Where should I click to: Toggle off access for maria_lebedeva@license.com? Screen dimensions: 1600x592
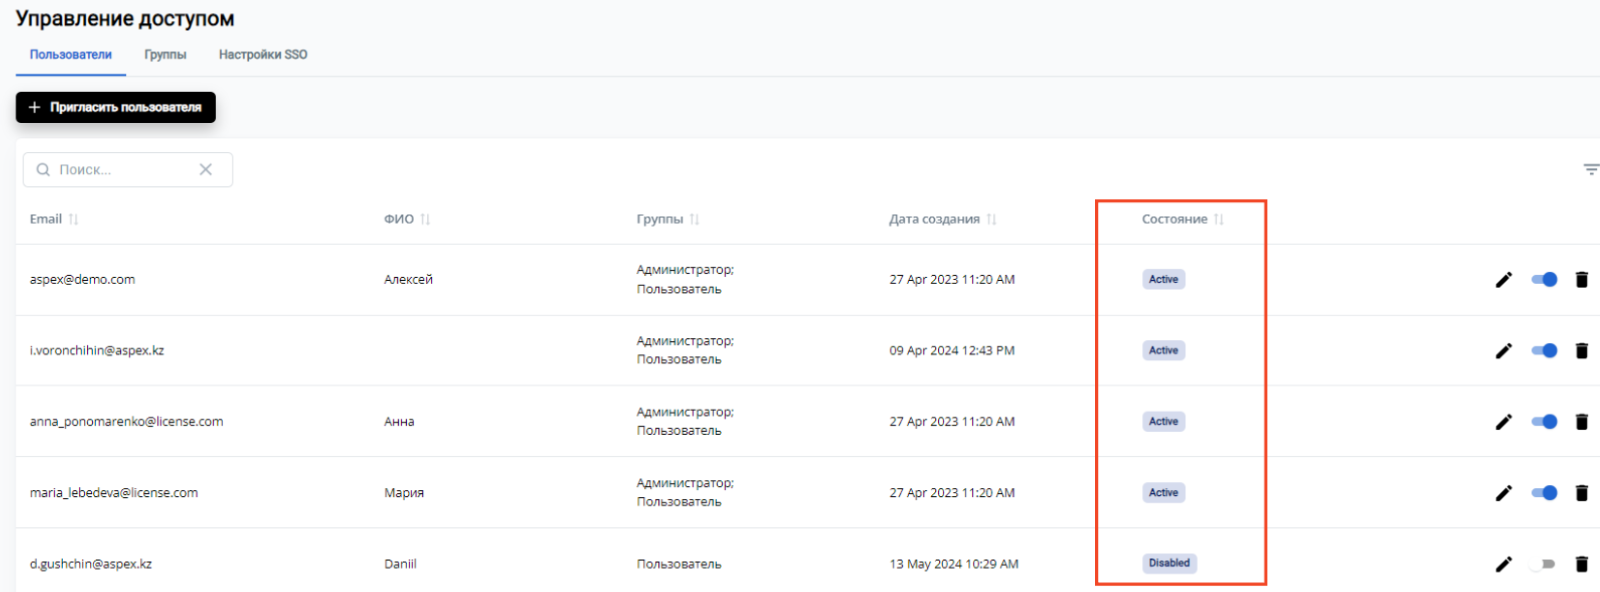[x=1544, y=493]
